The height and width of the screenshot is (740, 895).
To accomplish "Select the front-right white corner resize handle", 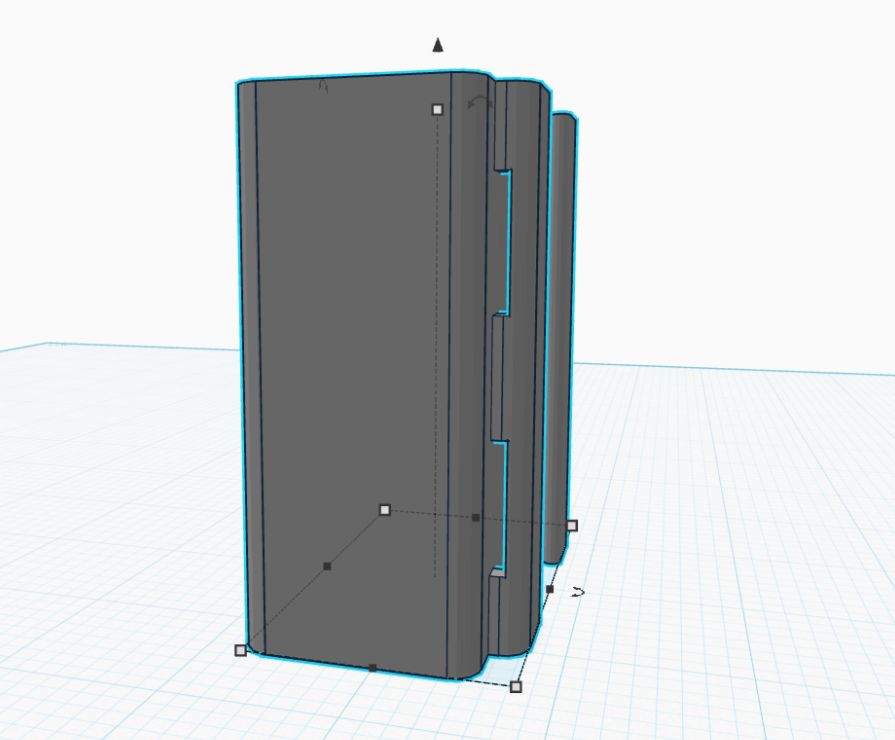I will 516,686.
